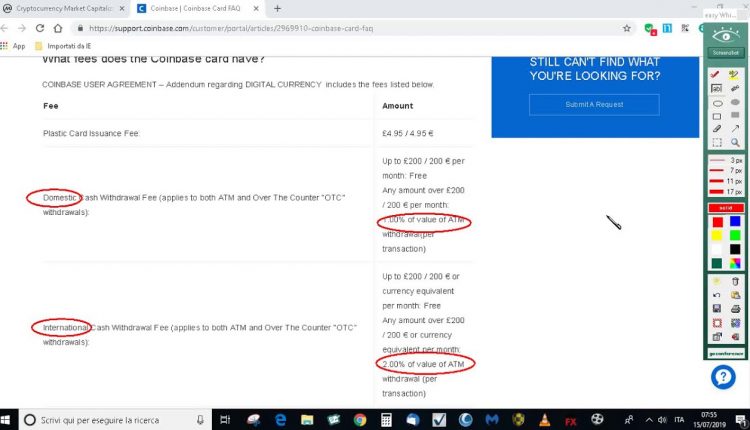Bookmark this page with the star icon
The image size is (750, 430).
[627, 28]
